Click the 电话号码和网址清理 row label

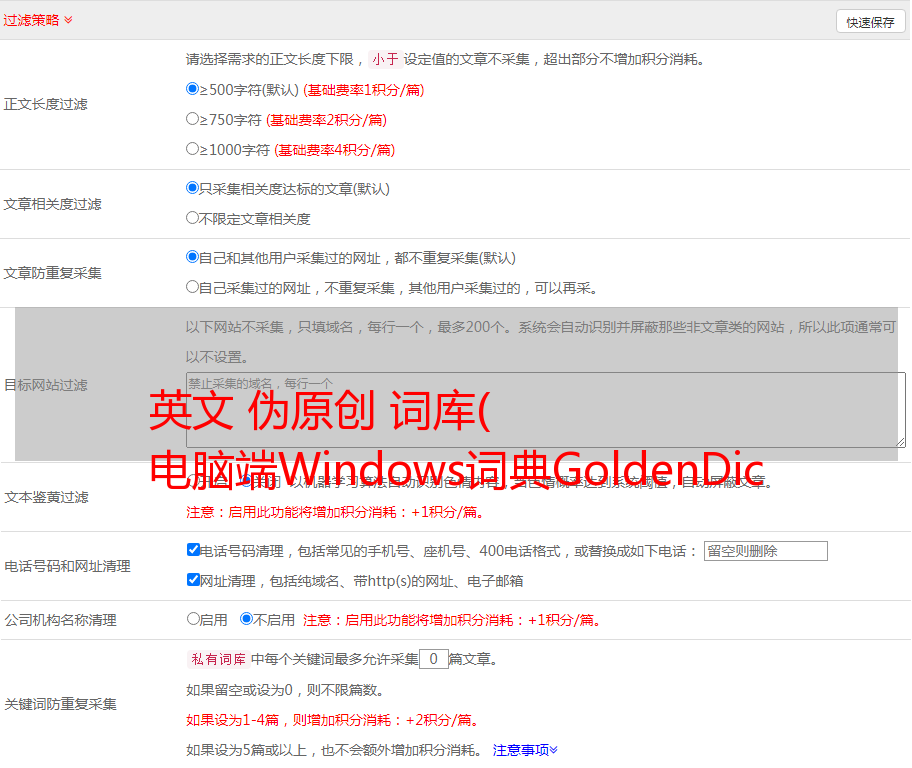(67, 566)
